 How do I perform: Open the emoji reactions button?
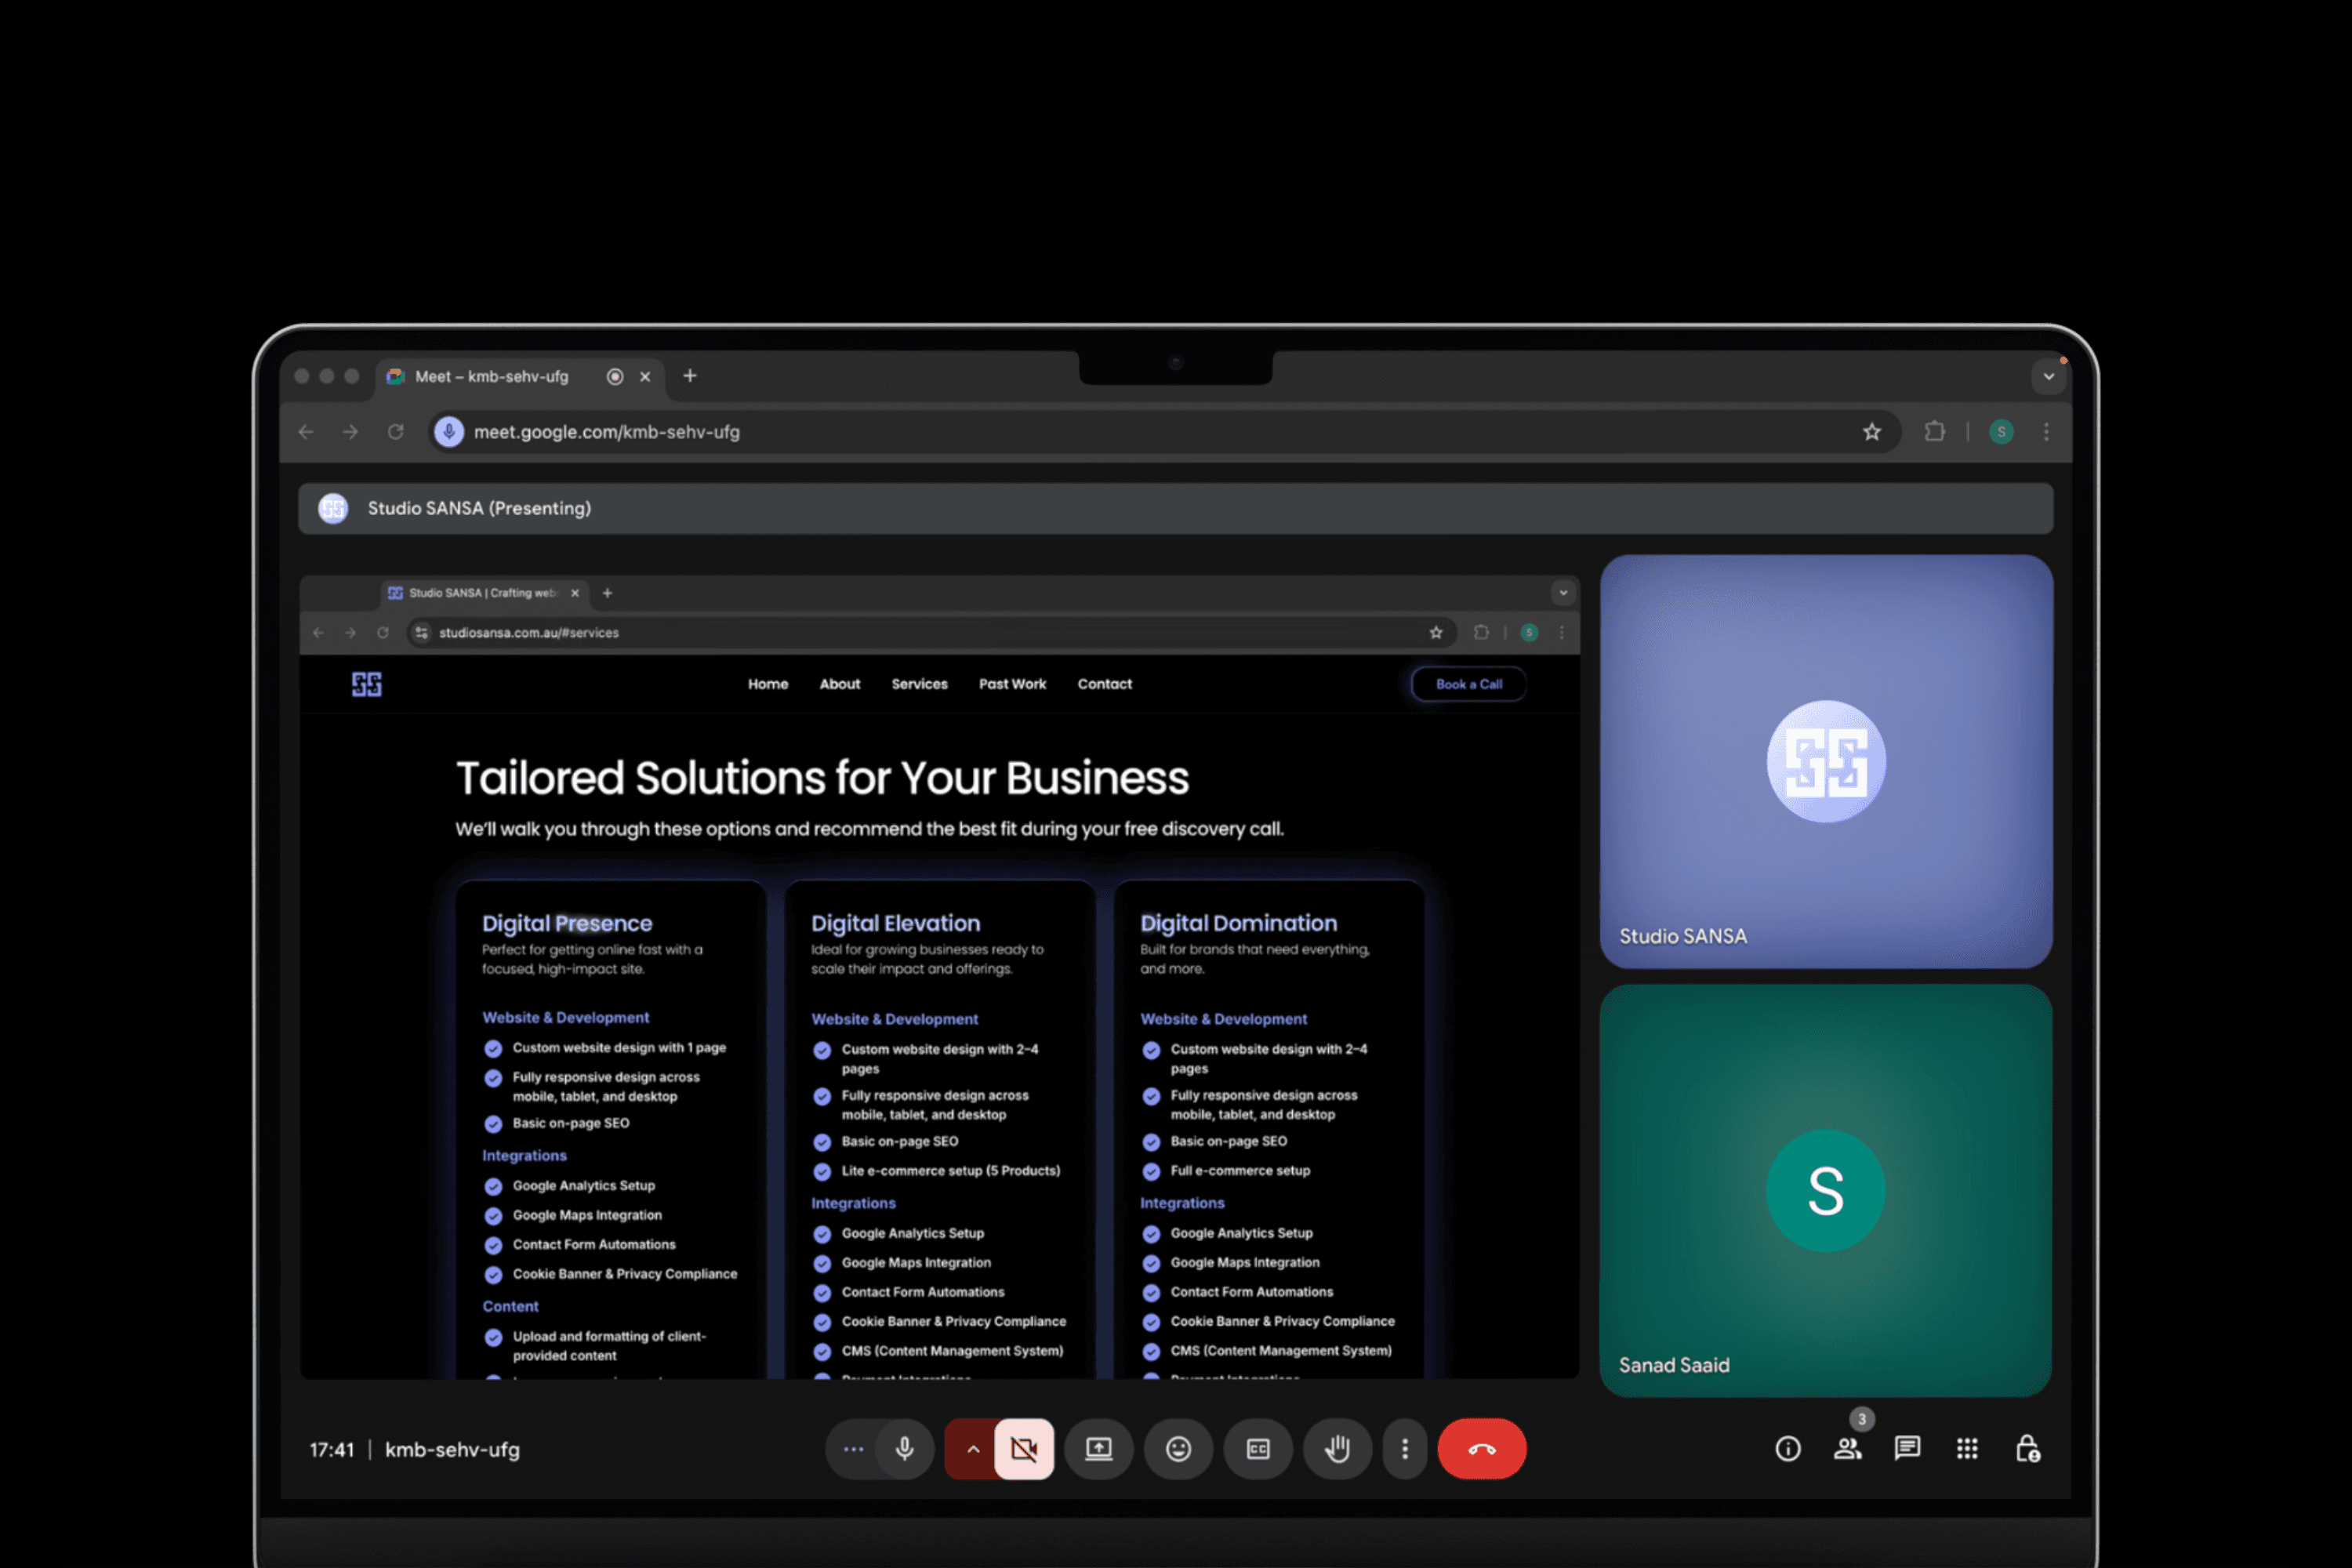(1178, 1449)
